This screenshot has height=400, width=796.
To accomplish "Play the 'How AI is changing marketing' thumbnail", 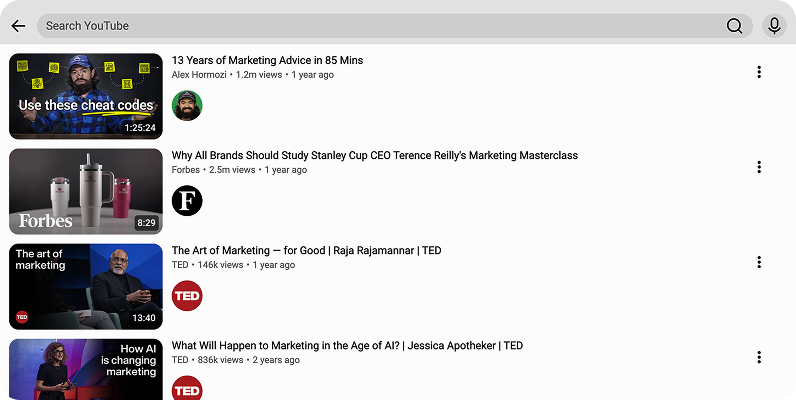I will point(86,370).
